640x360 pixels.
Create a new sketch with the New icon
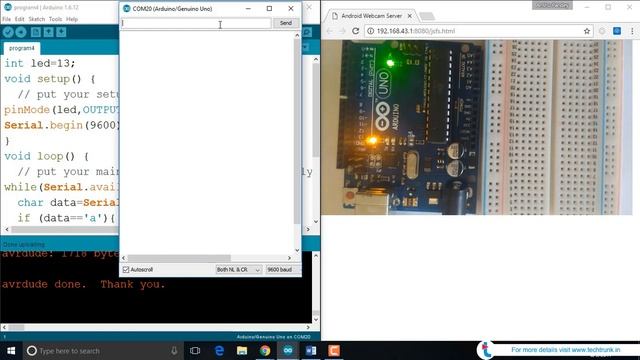(36, 32)
